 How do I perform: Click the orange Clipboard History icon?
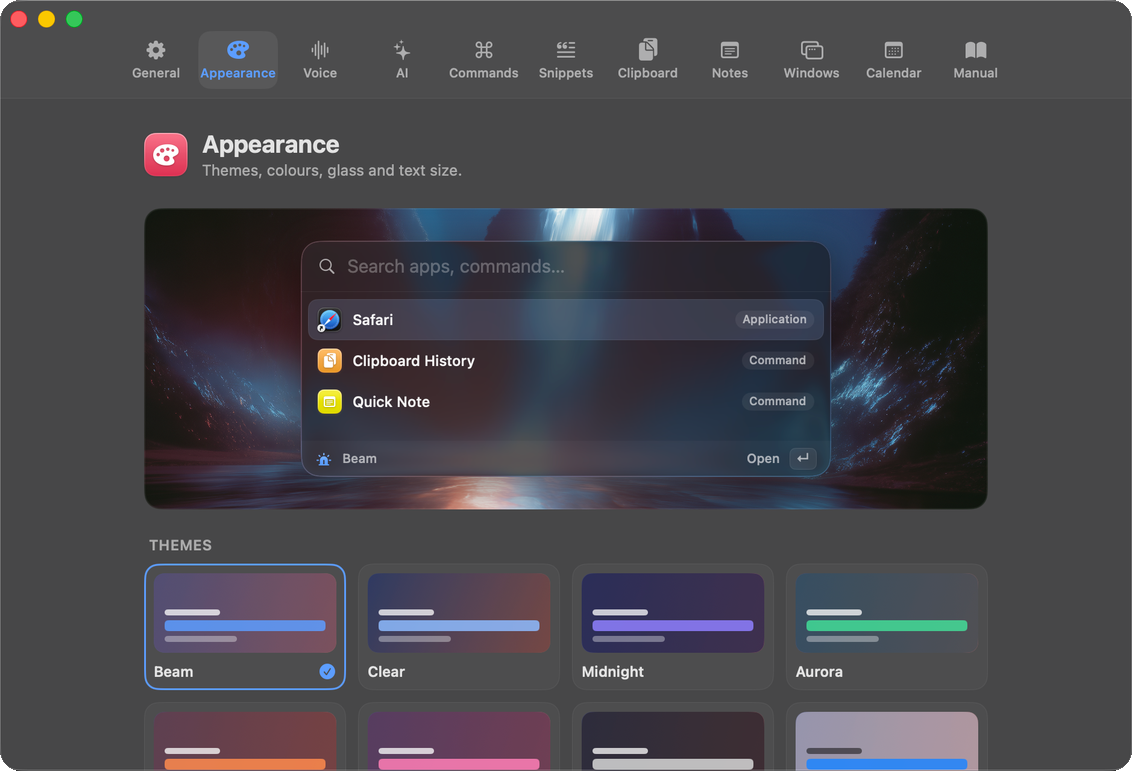click(330, 360)
